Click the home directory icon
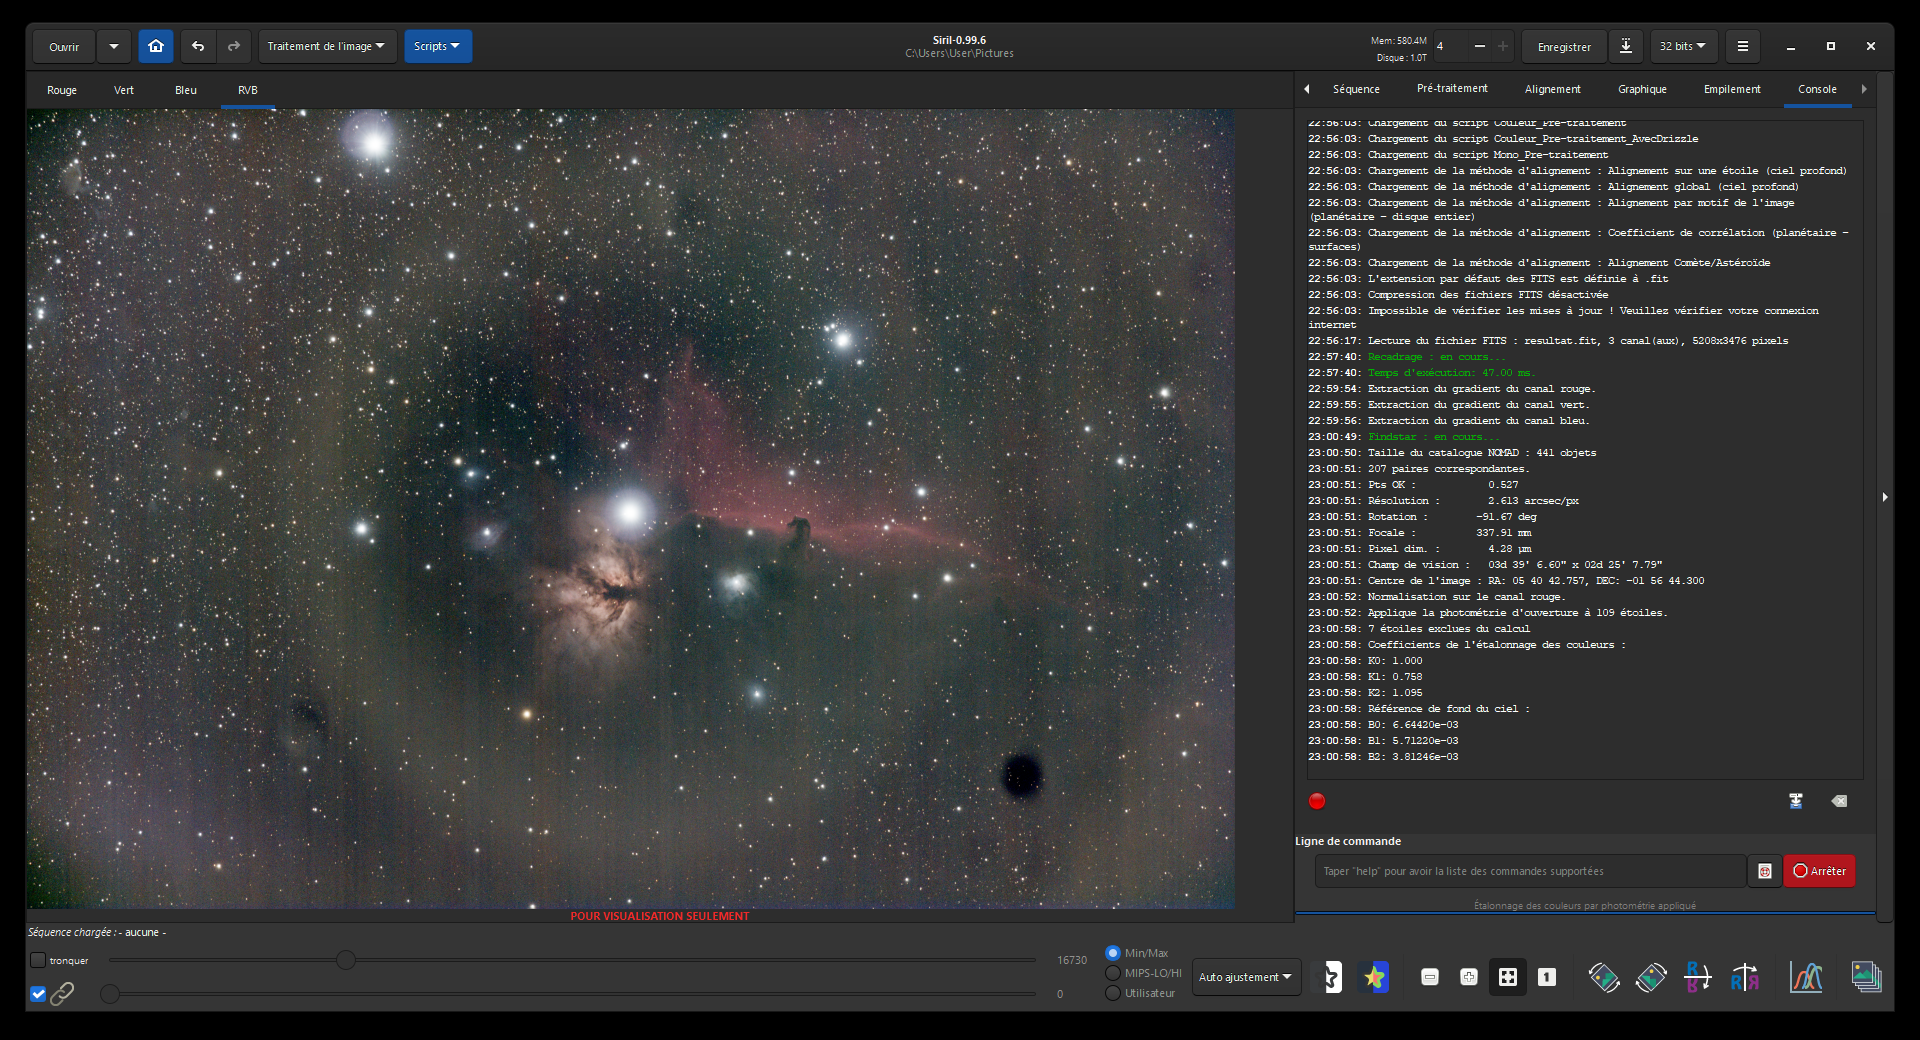The width and height of the screenshot is (1920, 1040). tap(156, 46)
